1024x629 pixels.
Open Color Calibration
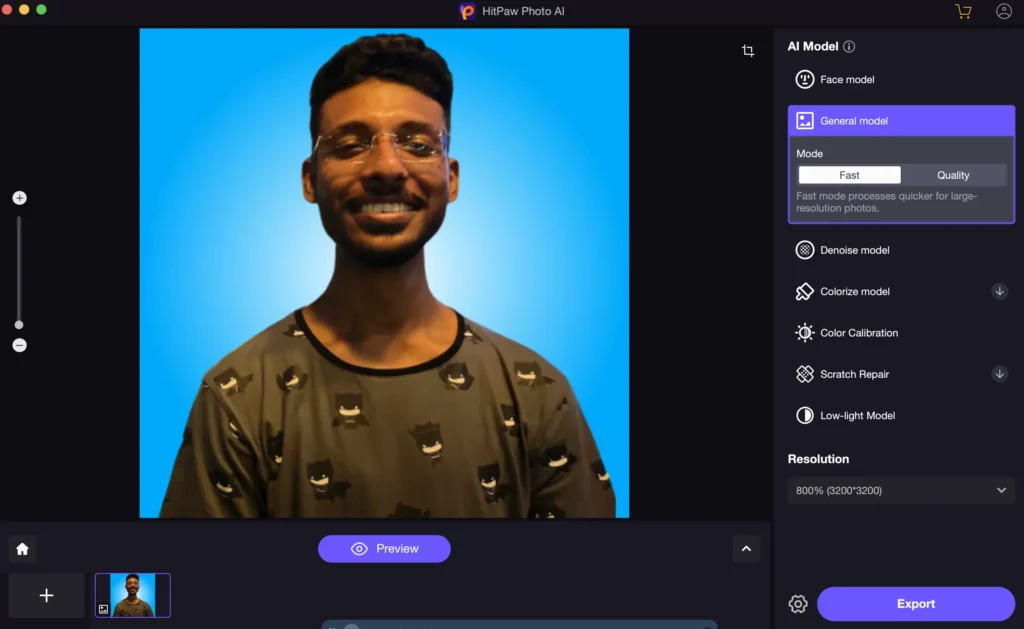[x=858, y=332]
